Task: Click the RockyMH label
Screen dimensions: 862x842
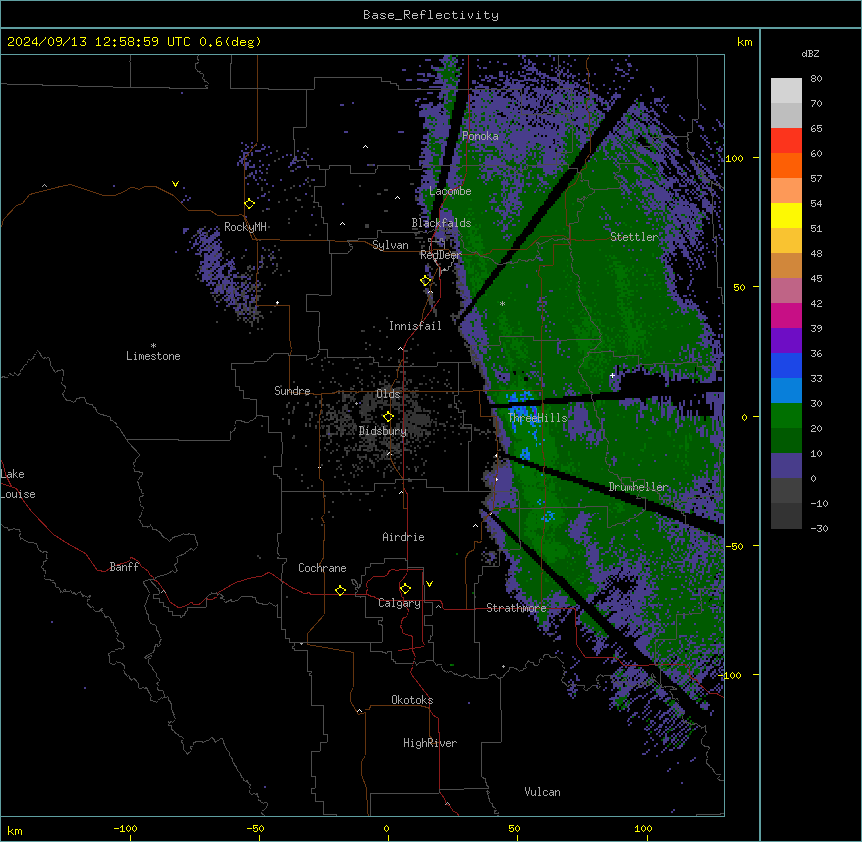Action: pos(245,227)
